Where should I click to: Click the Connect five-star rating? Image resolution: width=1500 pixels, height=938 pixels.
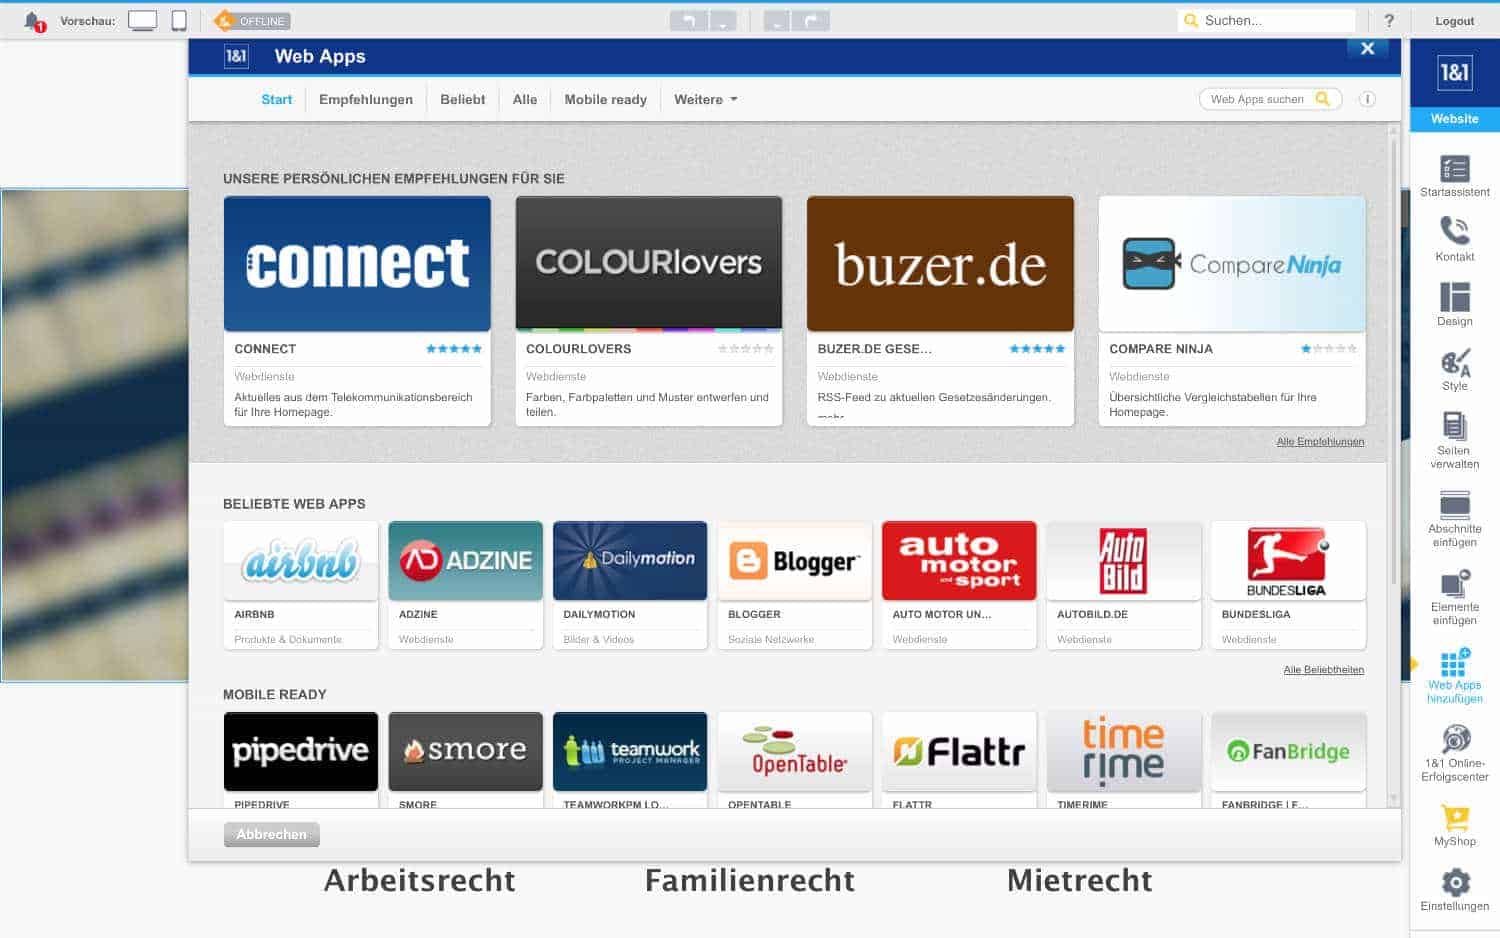454,349
